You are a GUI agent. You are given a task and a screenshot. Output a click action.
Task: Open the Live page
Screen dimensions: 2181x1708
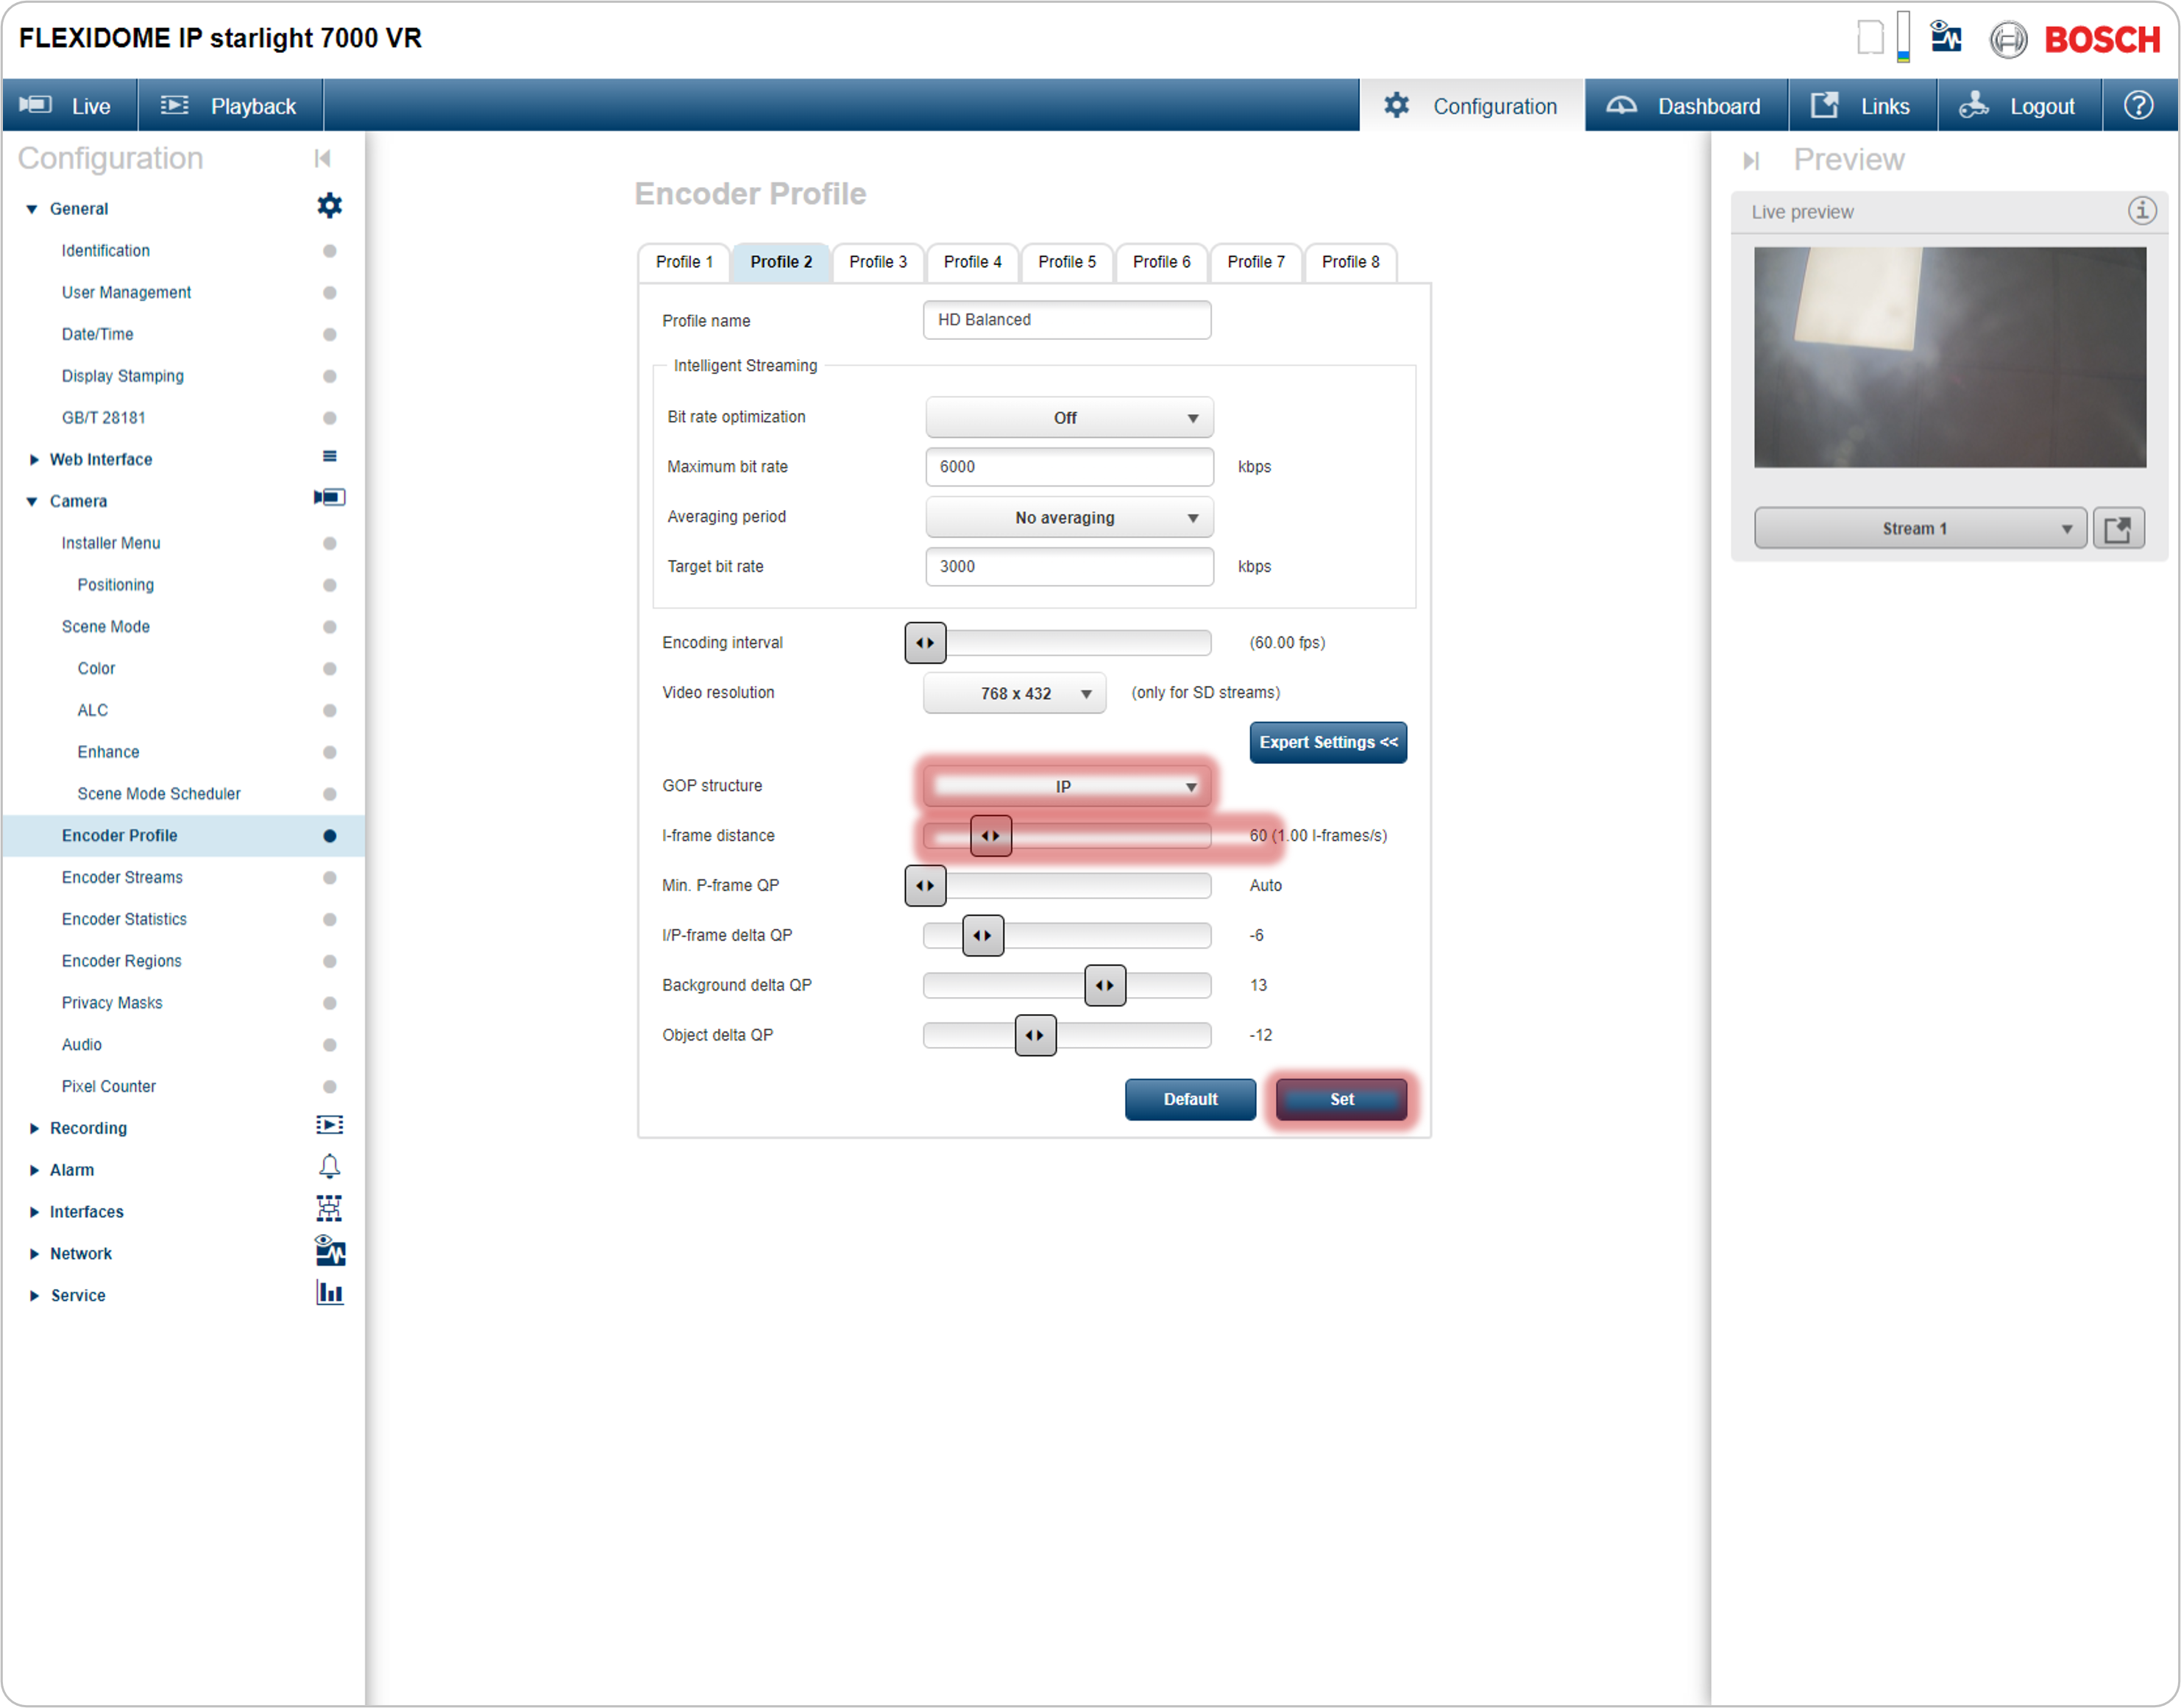69,106
